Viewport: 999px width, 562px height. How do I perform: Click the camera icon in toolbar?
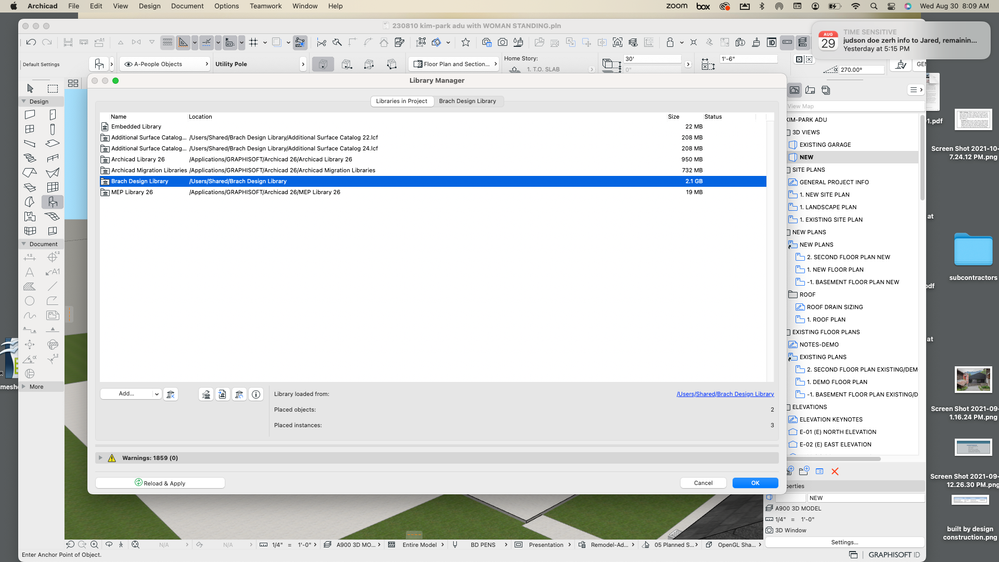click(503, 42)
